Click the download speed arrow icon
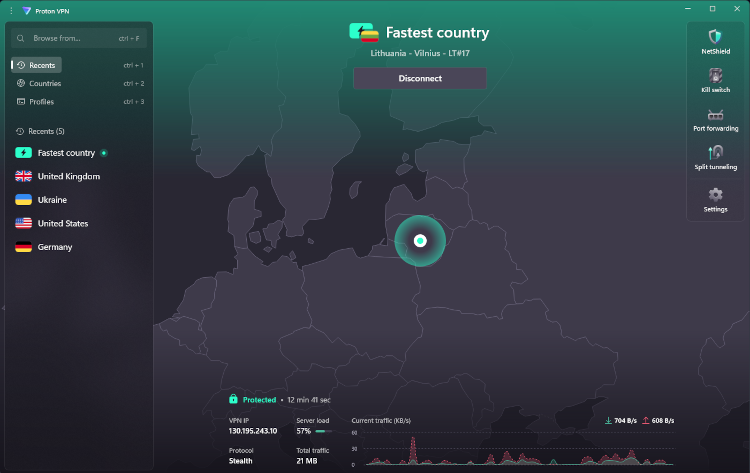The image size is (750, 473). pyautogui.click(x=608, y=420)
